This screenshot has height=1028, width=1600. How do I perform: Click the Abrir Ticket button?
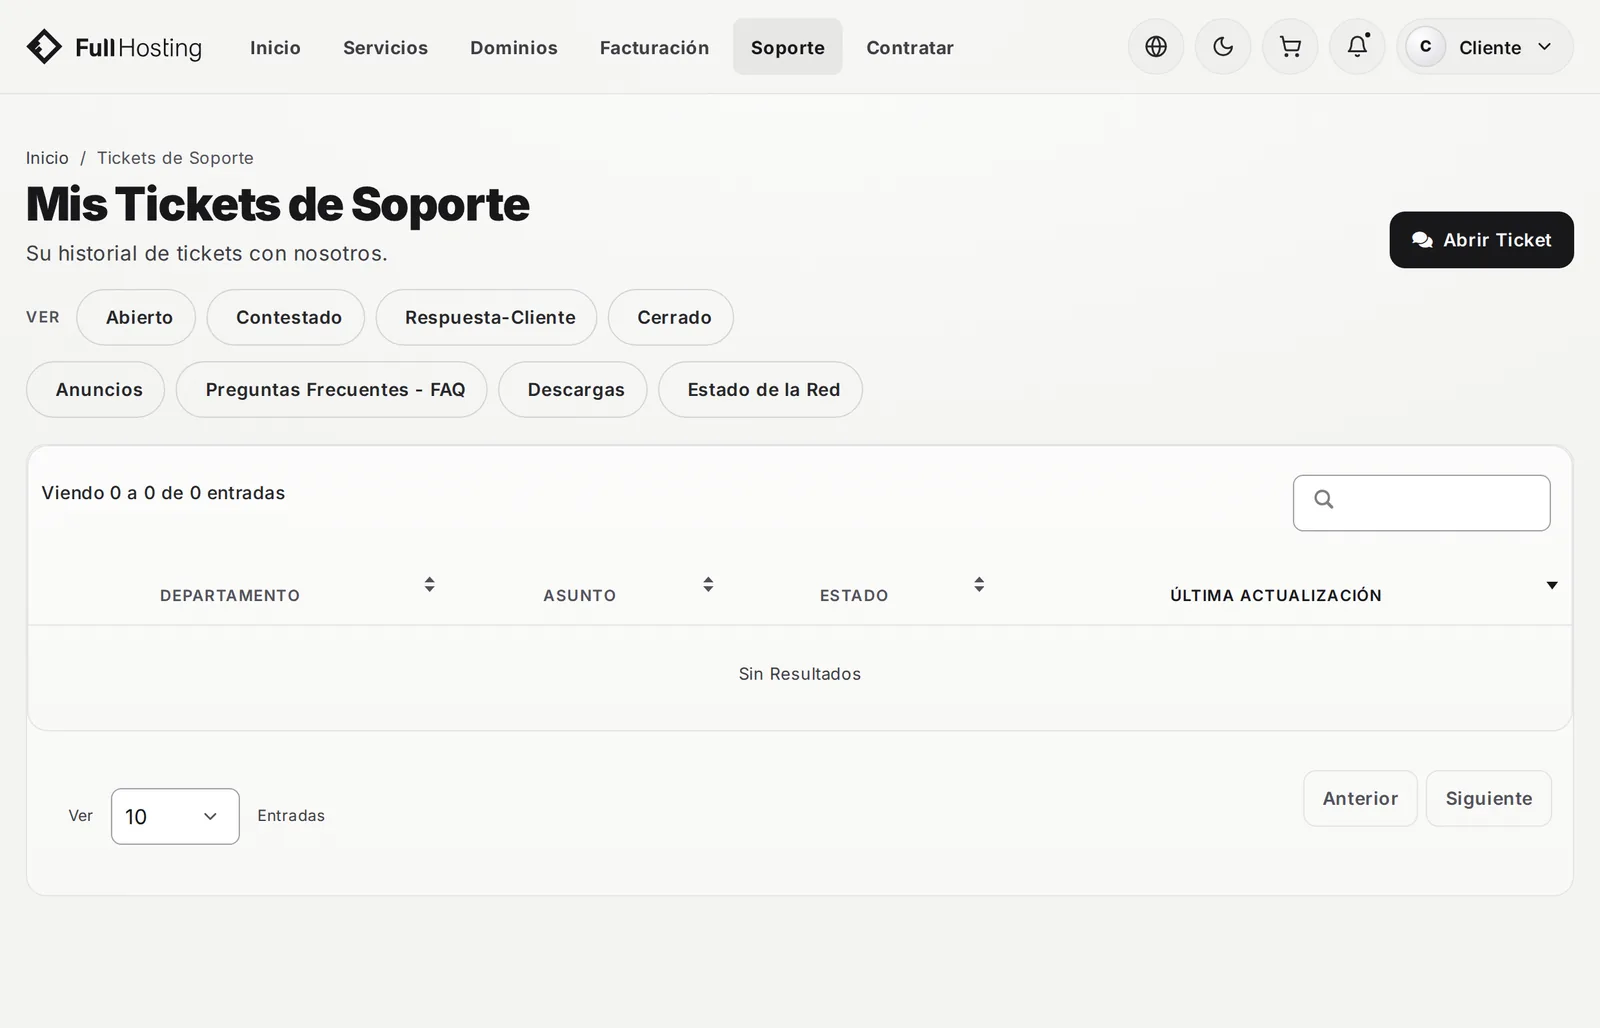1481,240
